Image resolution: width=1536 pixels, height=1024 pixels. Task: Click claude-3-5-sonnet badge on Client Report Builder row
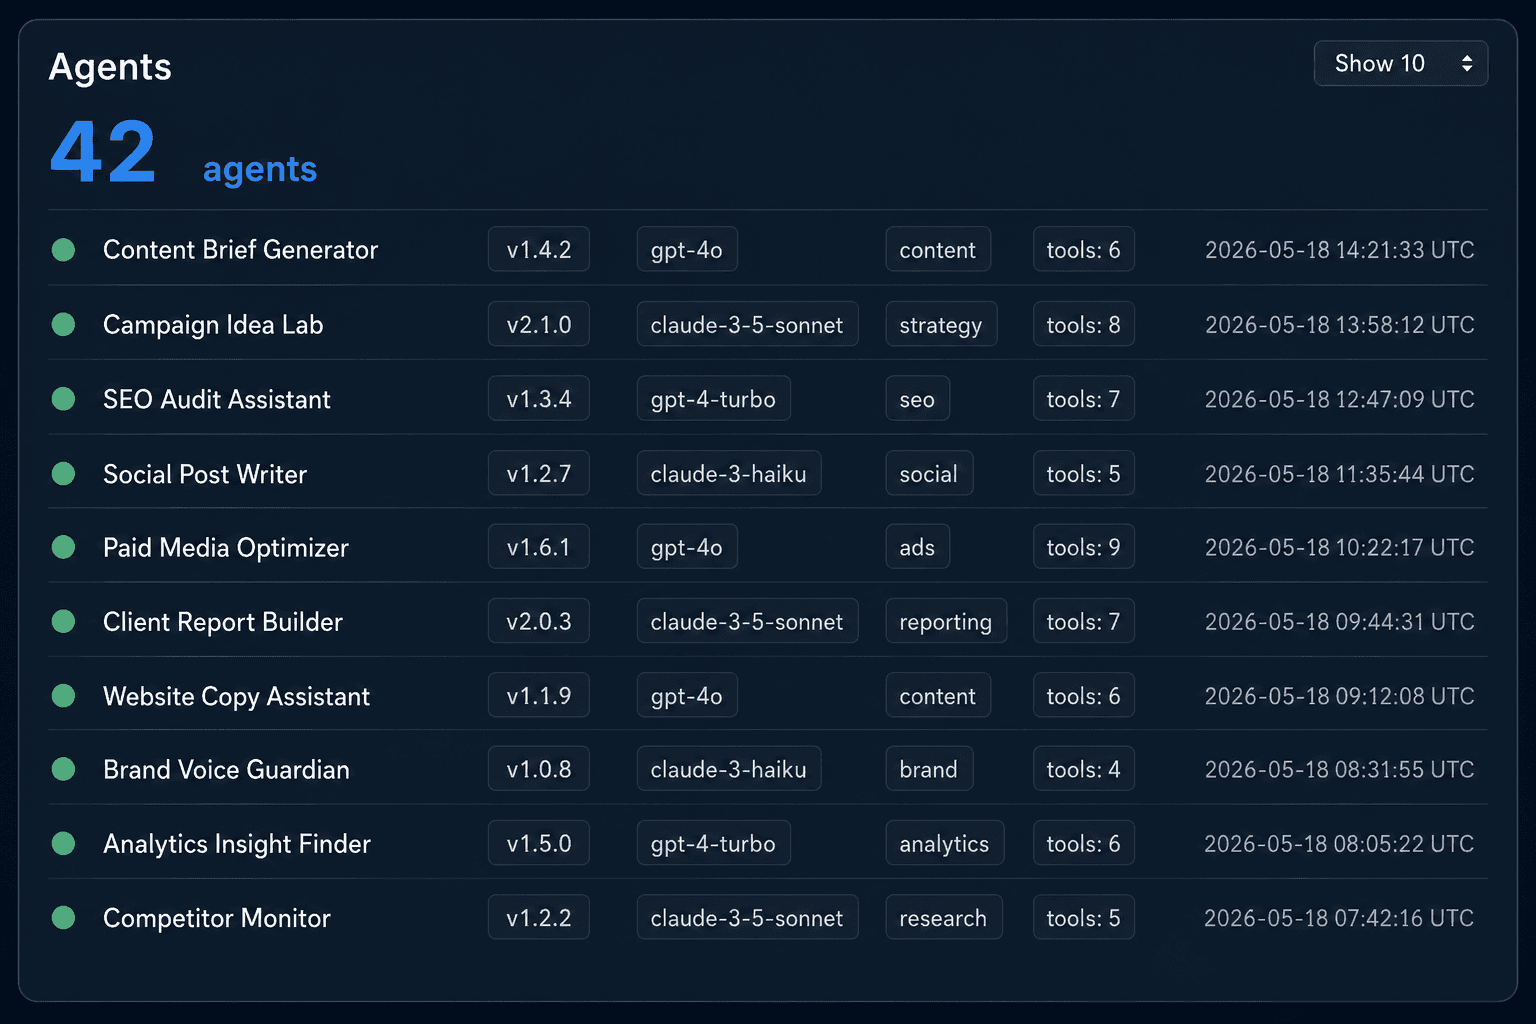[747, 621]
